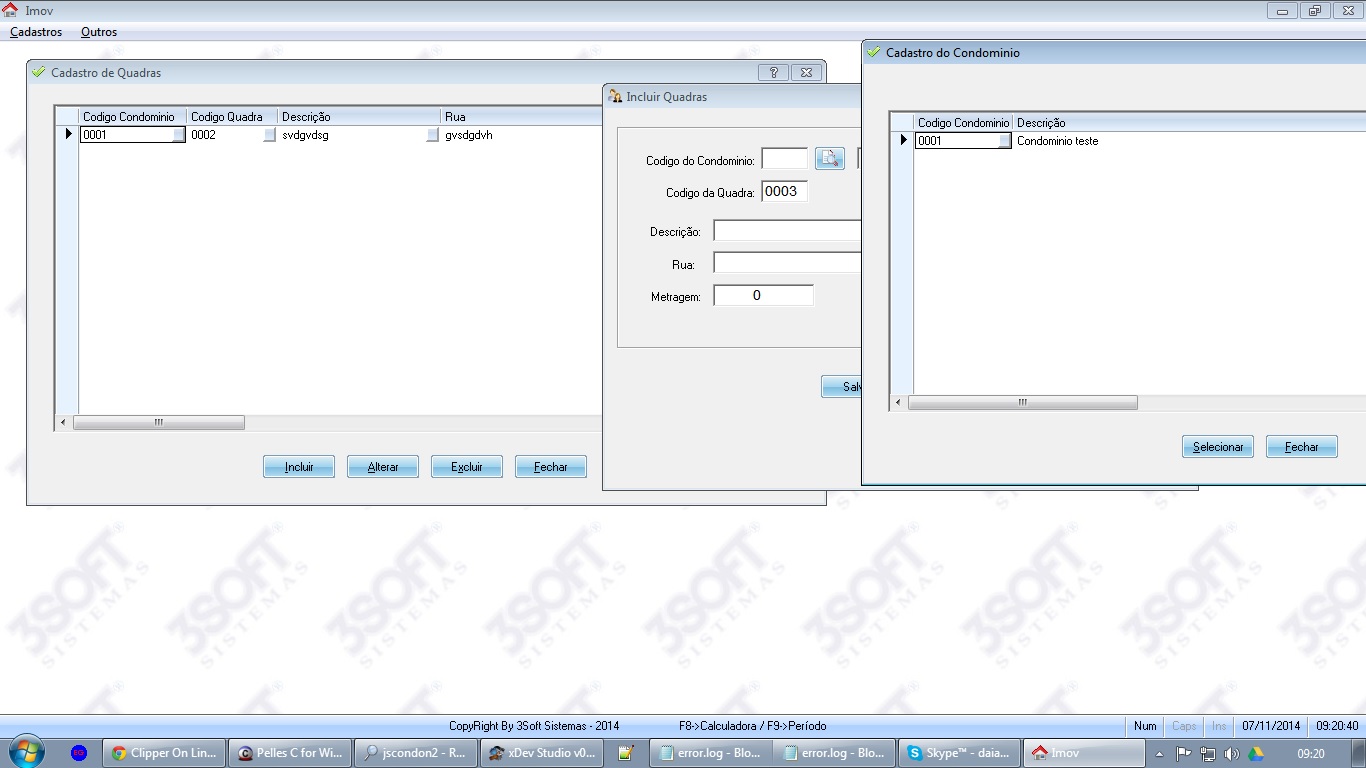The height and width of the screenshot is (768, 1366).
Task: Click the partially hidden Salvar button
Action: point(841,387)
